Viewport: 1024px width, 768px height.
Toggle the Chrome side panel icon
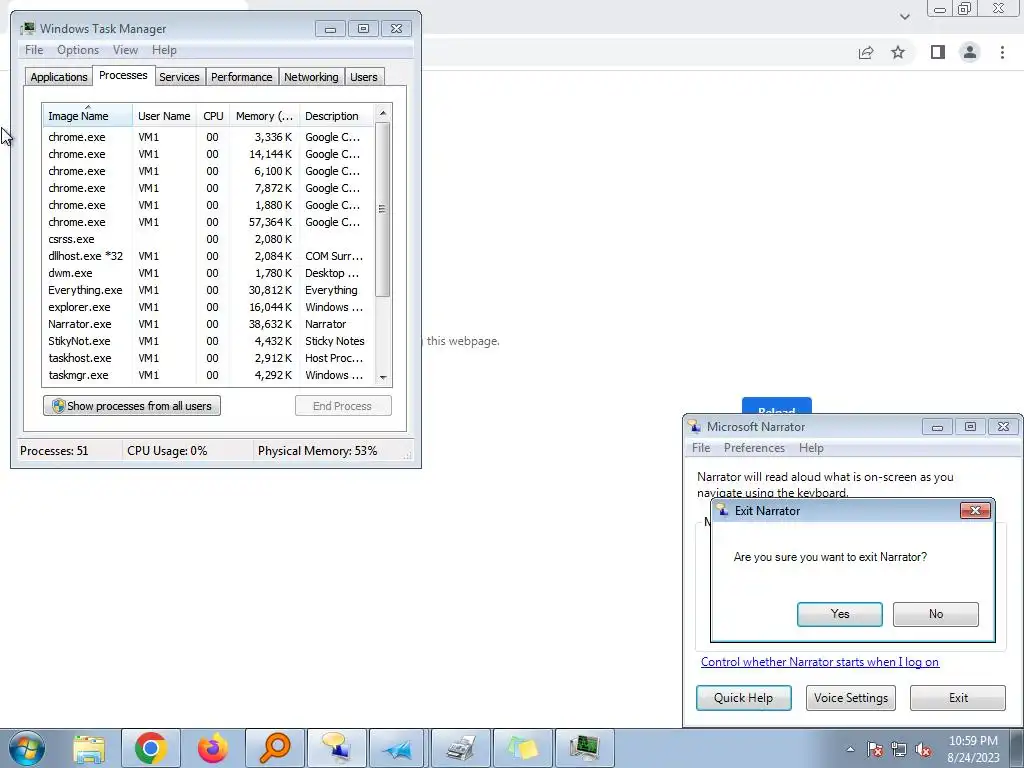coord(938,52)
